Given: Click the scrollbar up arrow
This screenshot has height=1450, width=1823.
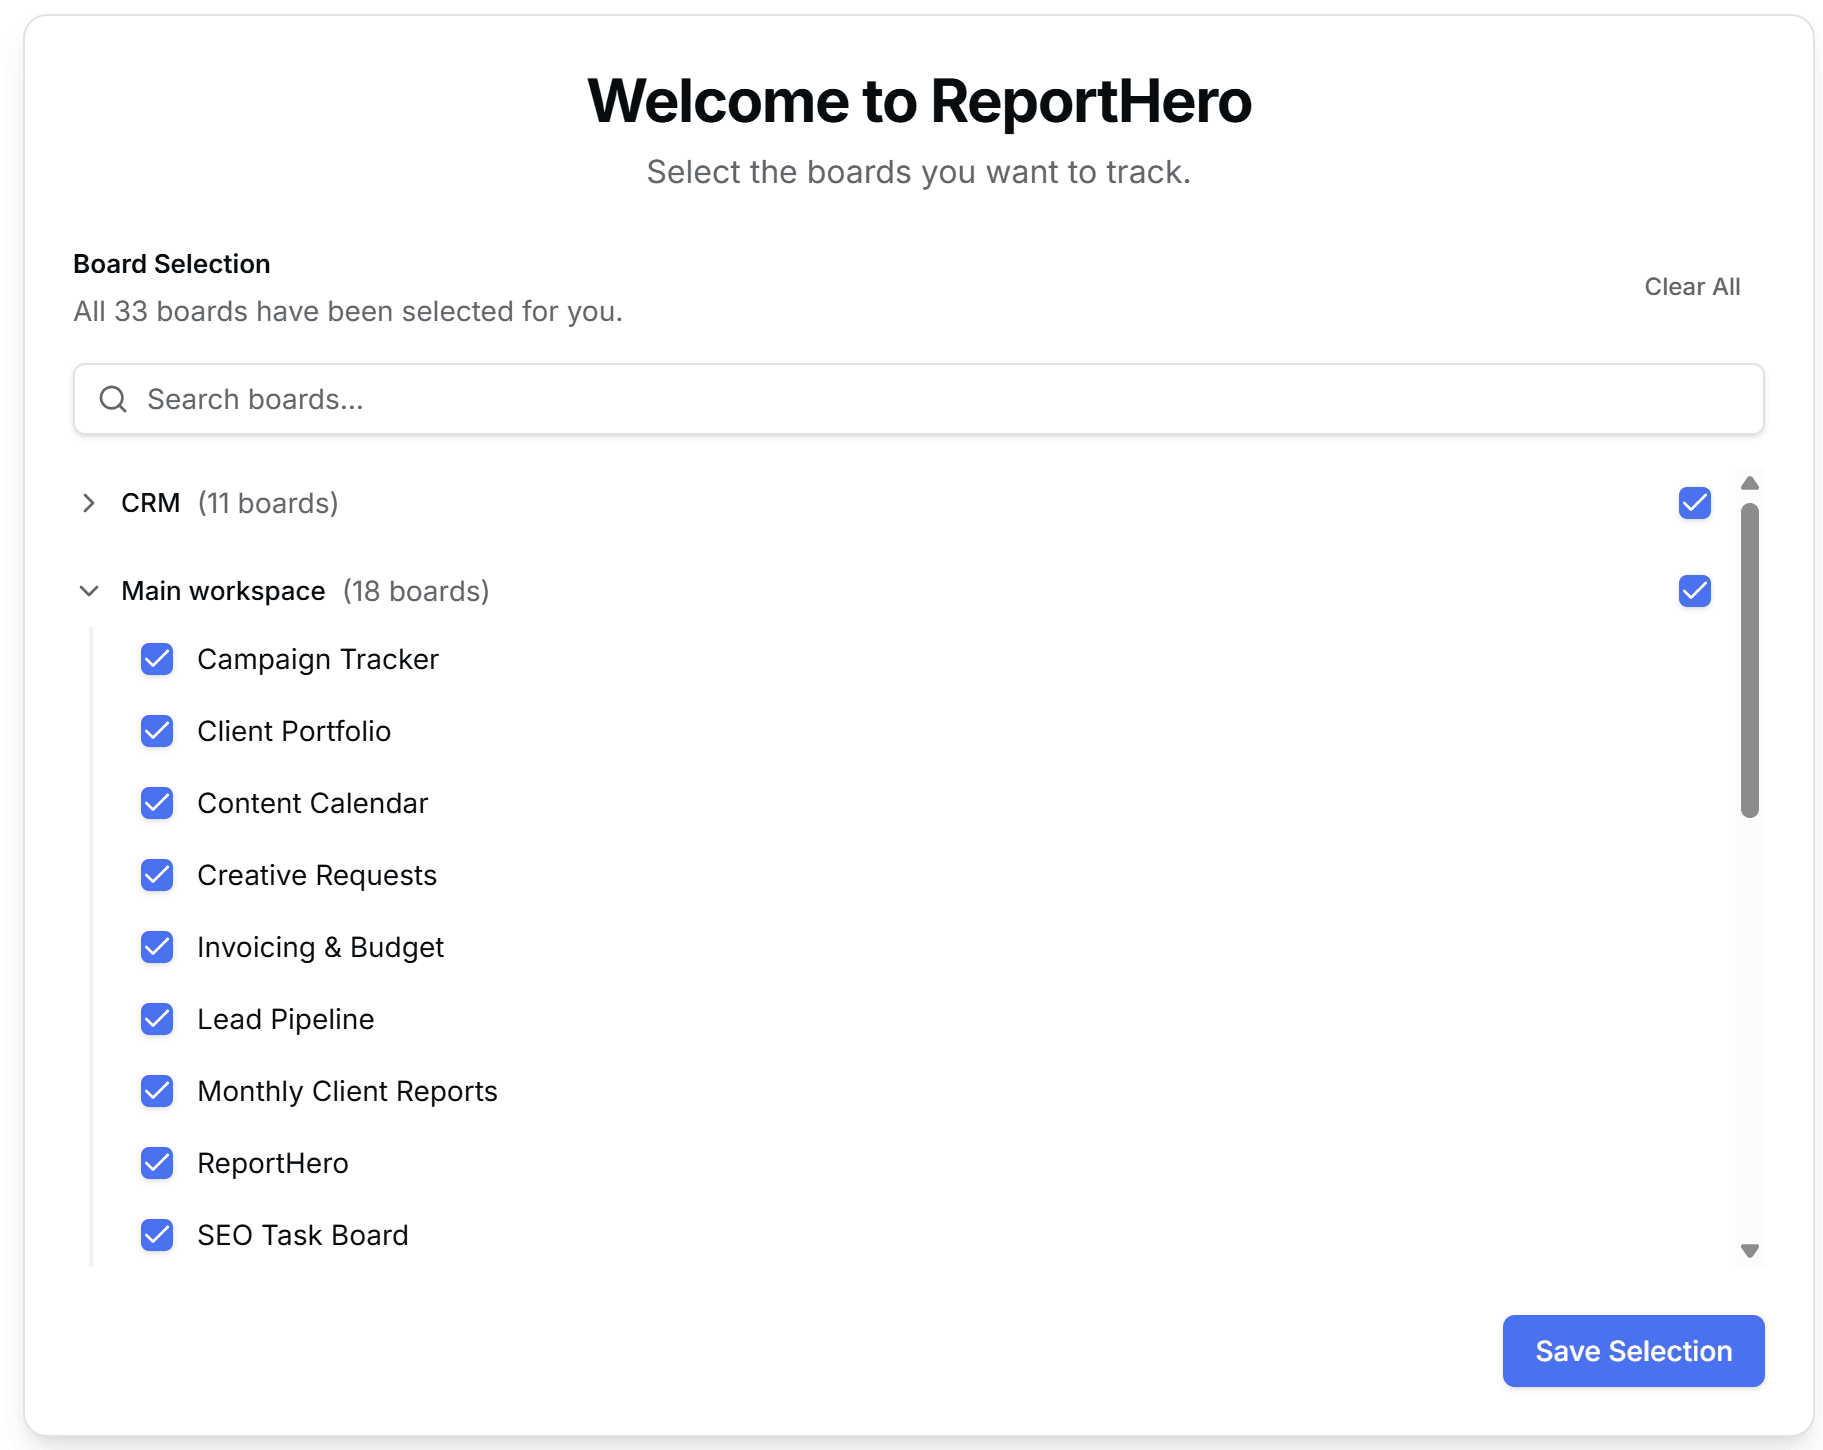Looking at the screenshot, I should 1749,483.
